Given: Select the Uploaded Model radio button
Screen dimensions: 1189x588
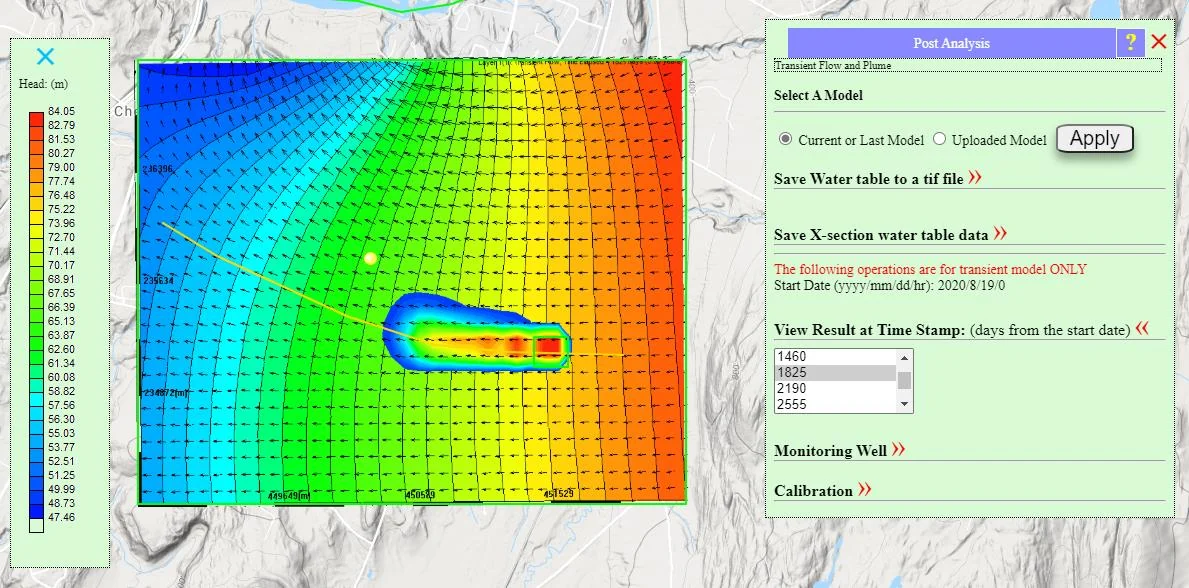Looking at the screenshot, I should pos(940,139).
